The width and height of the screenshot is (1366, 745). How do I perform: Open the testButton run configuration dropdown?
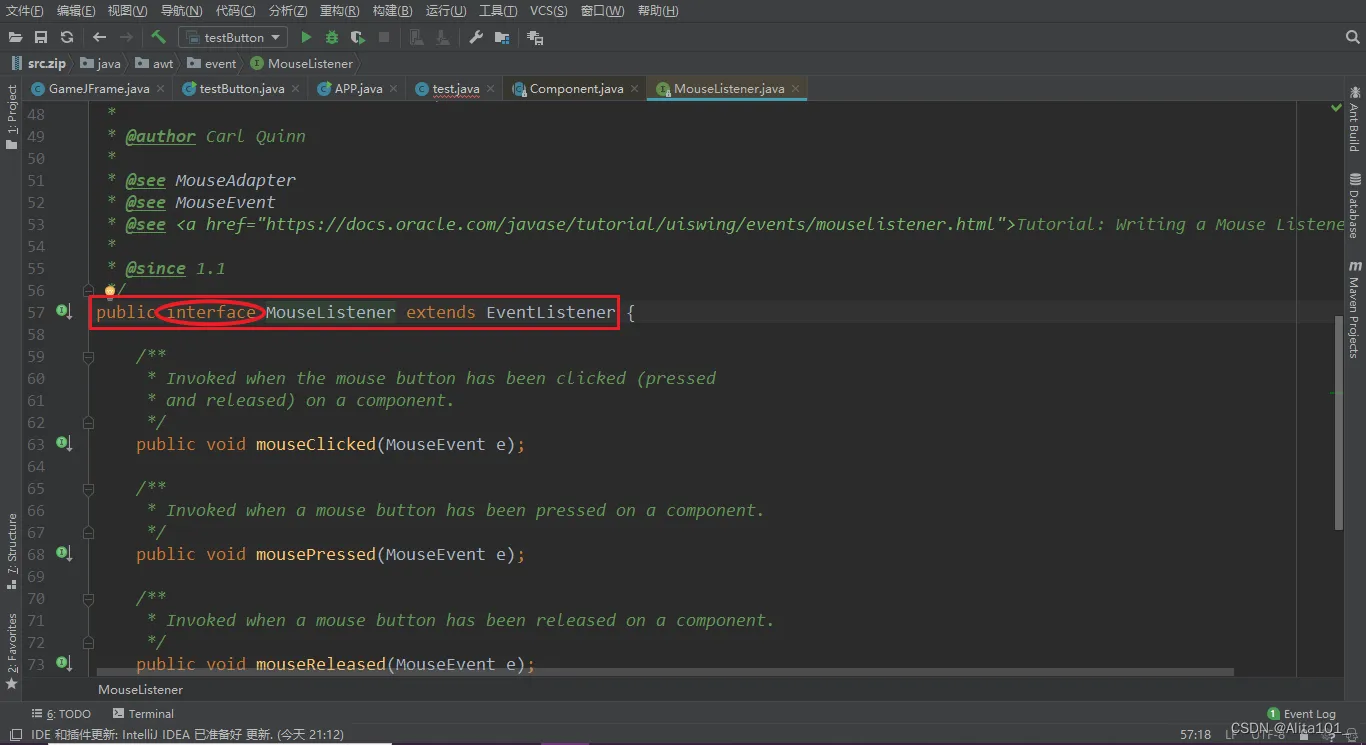click(x=233, y=37)
